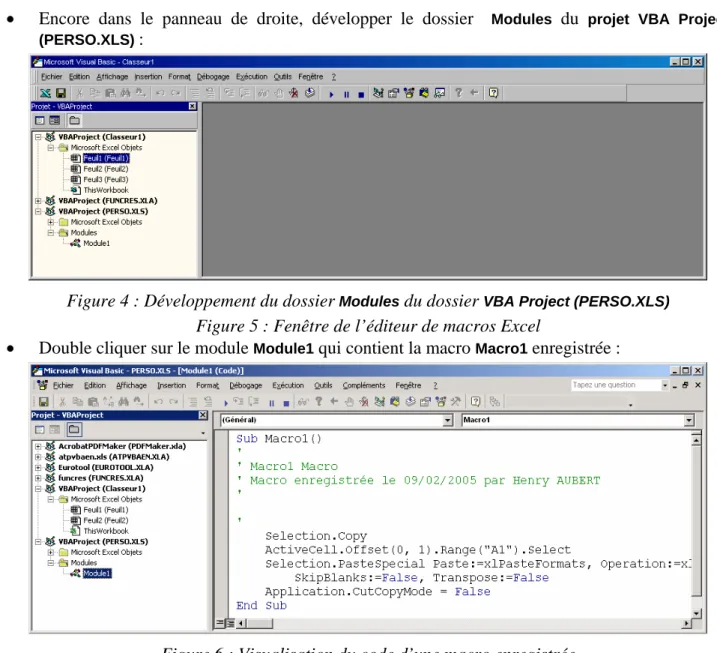Click the help box icon in top window toolbar
717x653 pixels.
pyautogui.click(x=493, y=93)
